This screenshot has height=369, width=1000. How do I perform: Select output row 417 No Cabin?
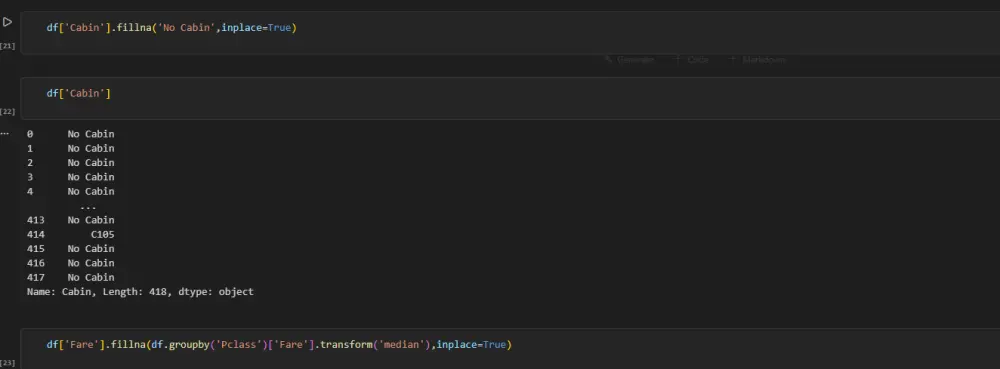click(x=71, y=277)
